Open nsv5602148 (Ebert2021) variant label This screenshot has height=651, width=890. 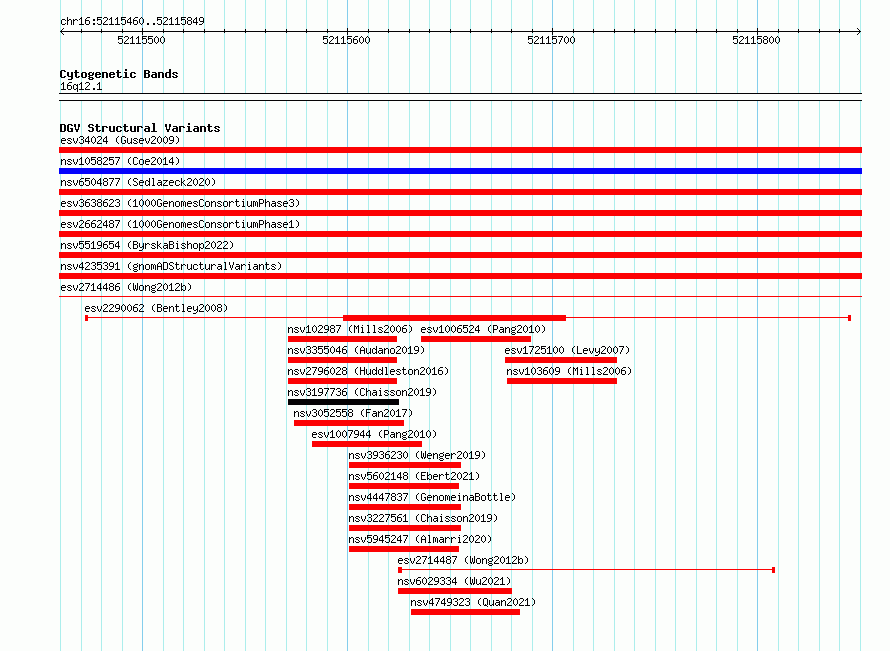414,476
